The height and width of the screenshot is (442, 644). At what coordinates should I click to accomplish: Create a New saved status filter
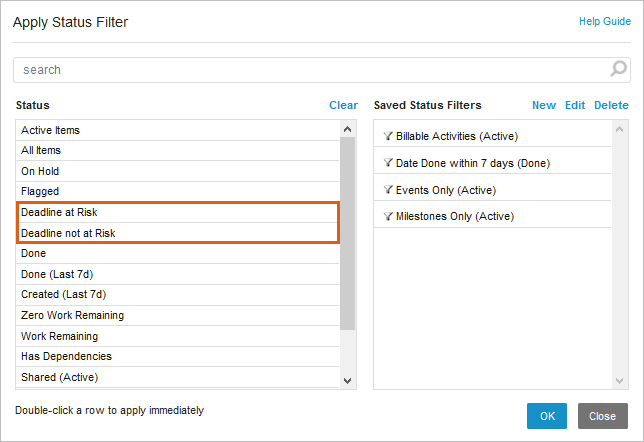pos(544,105)
